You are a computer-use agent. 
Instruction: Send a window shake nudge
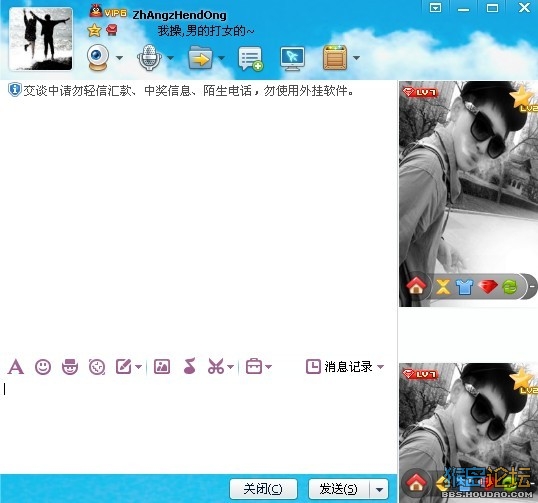(x=97, y=367)
